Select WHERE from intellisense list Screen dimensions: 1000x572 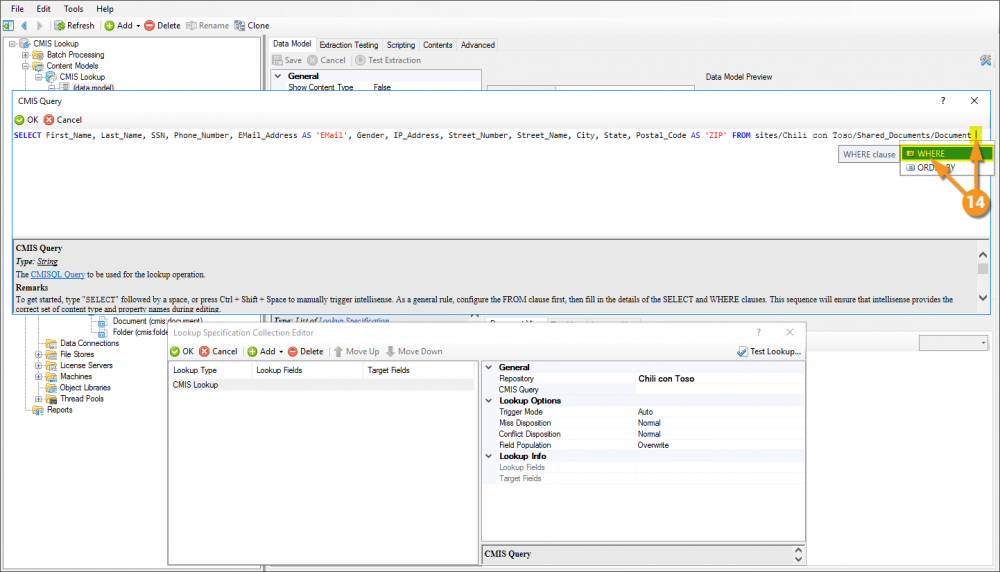946,154
